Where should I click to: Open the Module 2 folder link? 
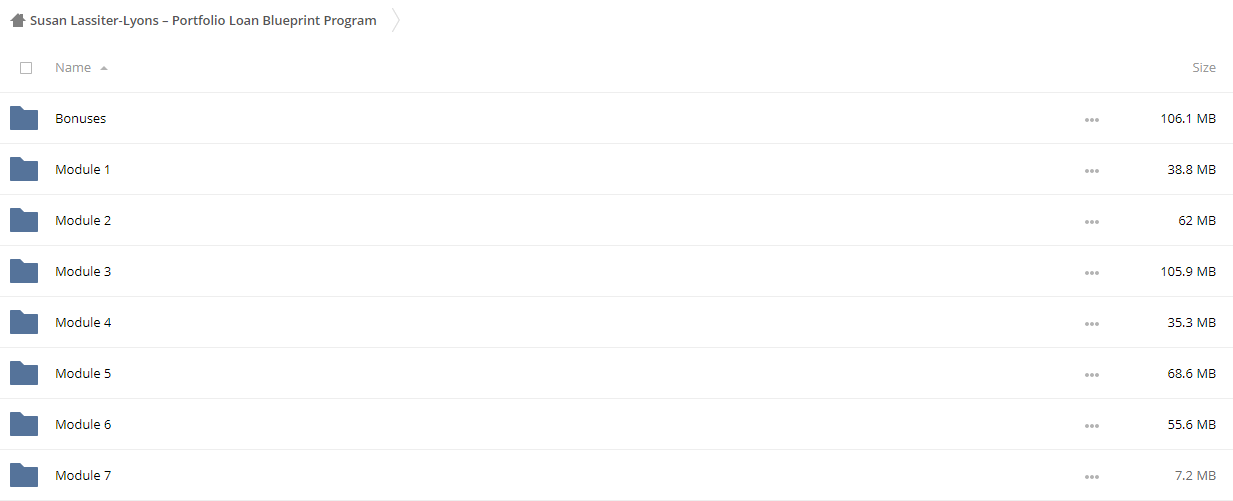pos(83,220)
